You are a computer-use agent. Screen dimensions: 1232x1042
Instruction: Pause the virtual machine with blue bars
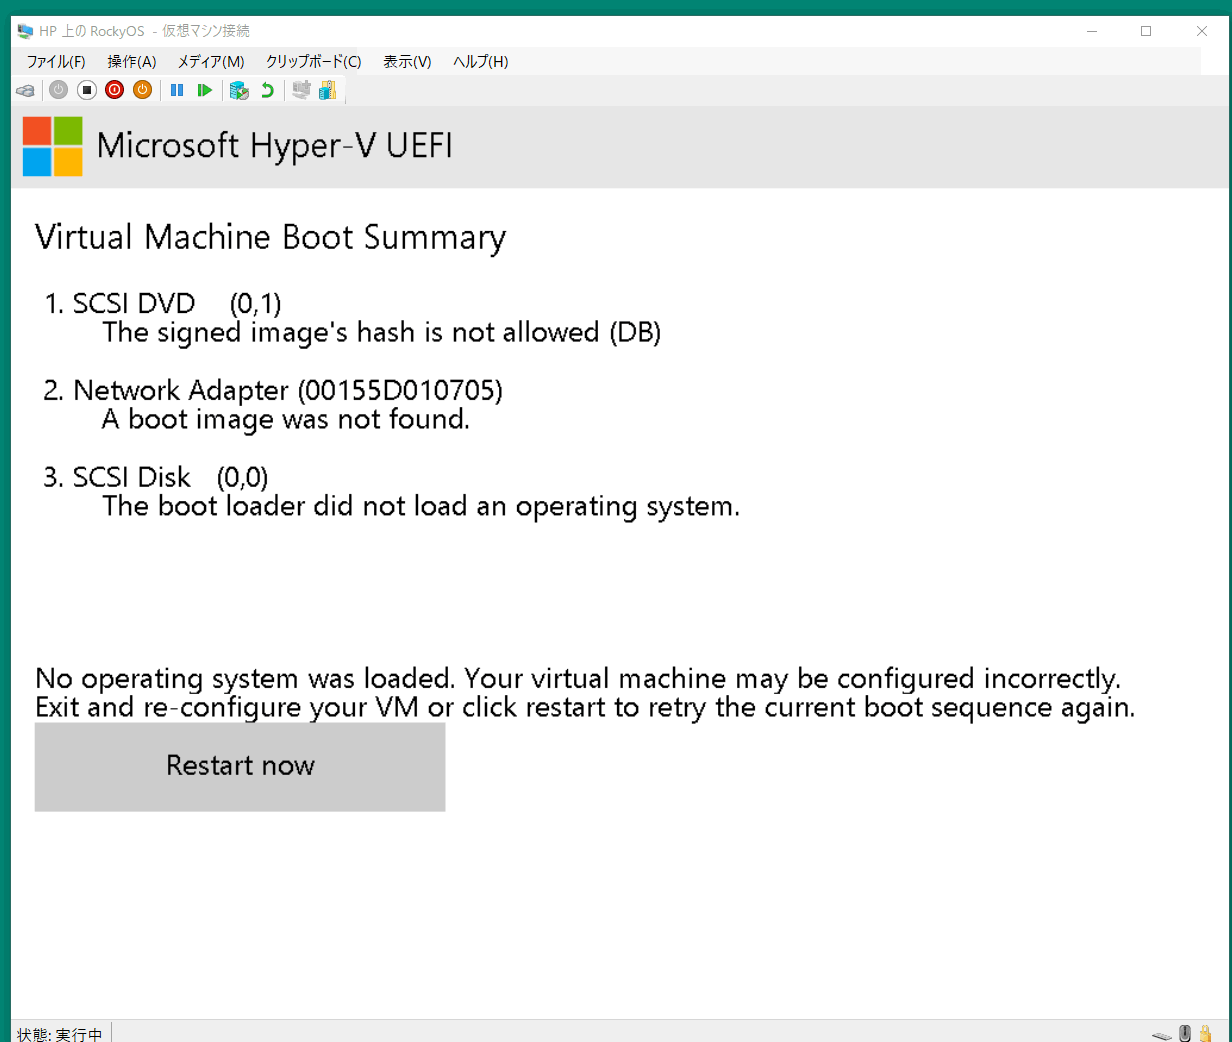177,90
